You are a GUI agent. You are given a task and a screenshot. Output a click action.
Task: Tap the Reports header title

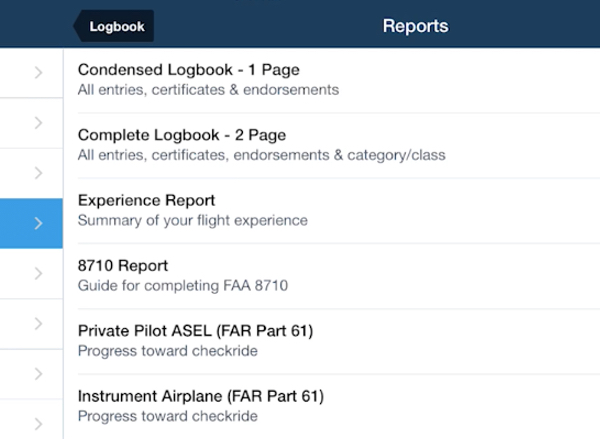(416, 26)
